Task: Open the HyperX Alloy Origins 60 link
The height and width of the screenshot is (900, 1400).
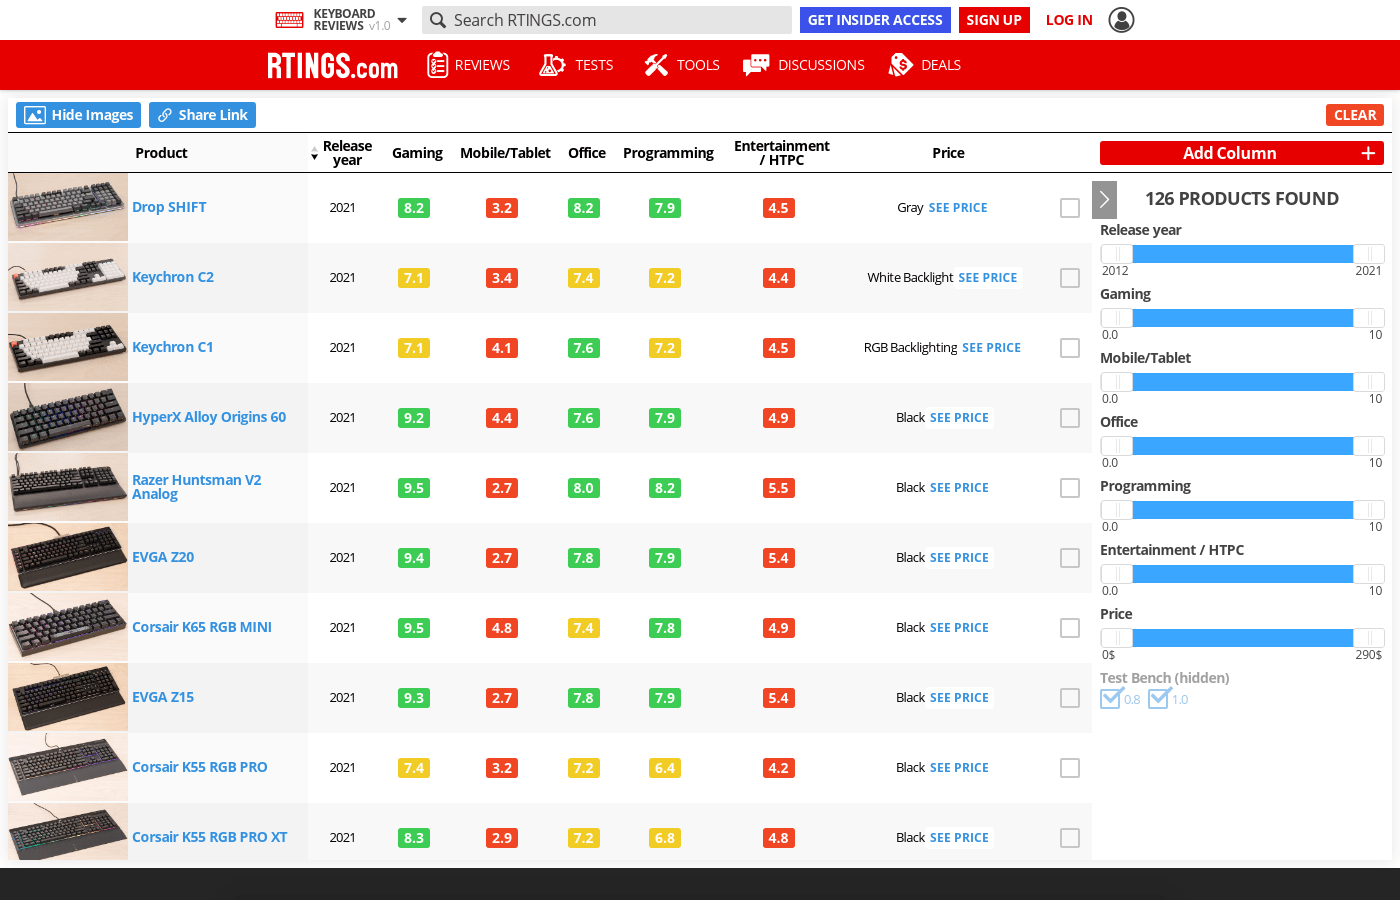Action: [x=209, y=417]
